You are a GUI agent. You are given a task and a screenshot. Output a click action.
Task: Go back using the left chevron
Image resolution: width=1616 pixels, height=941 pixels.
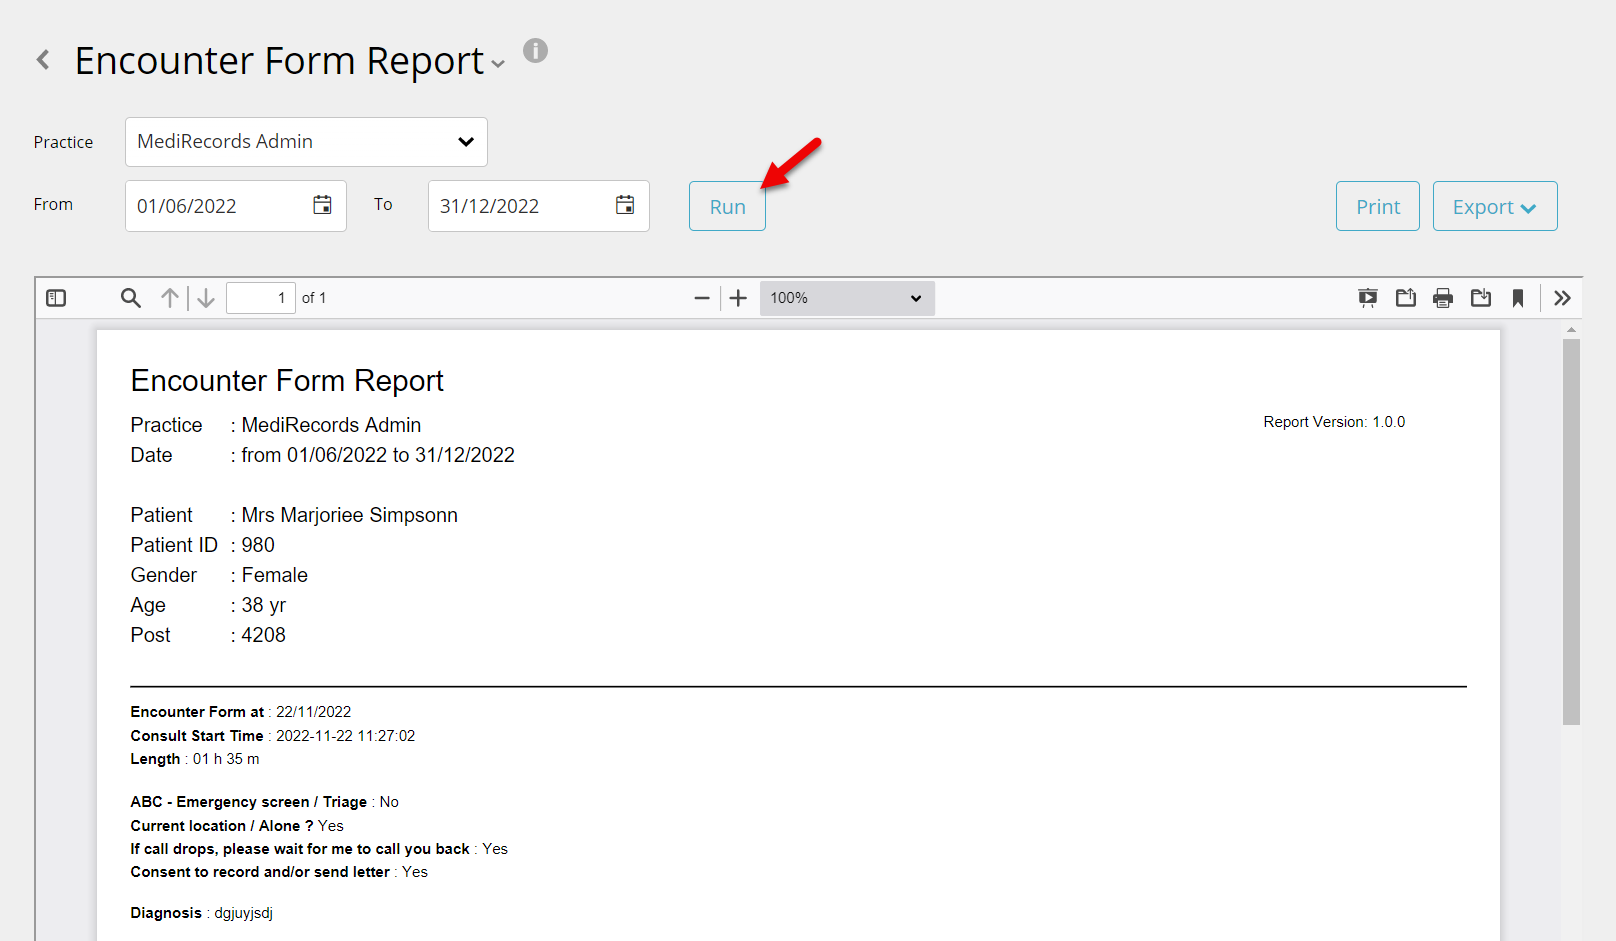(x=43, y=60)
